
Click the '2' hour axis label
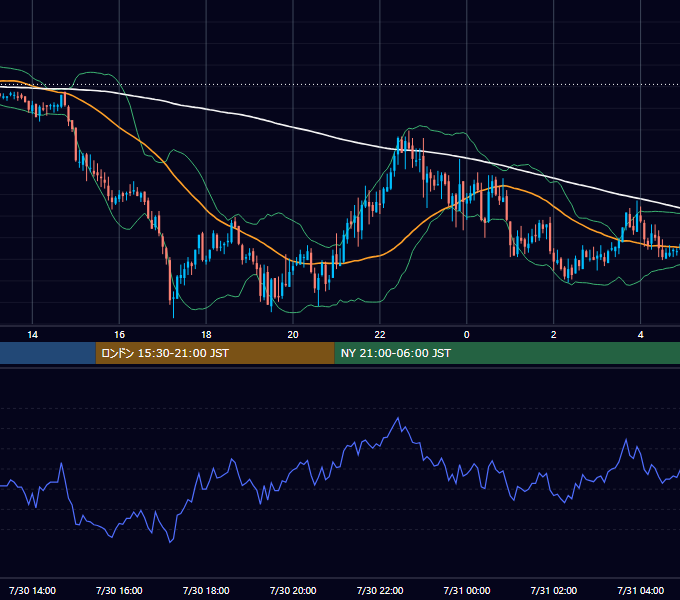553,335
